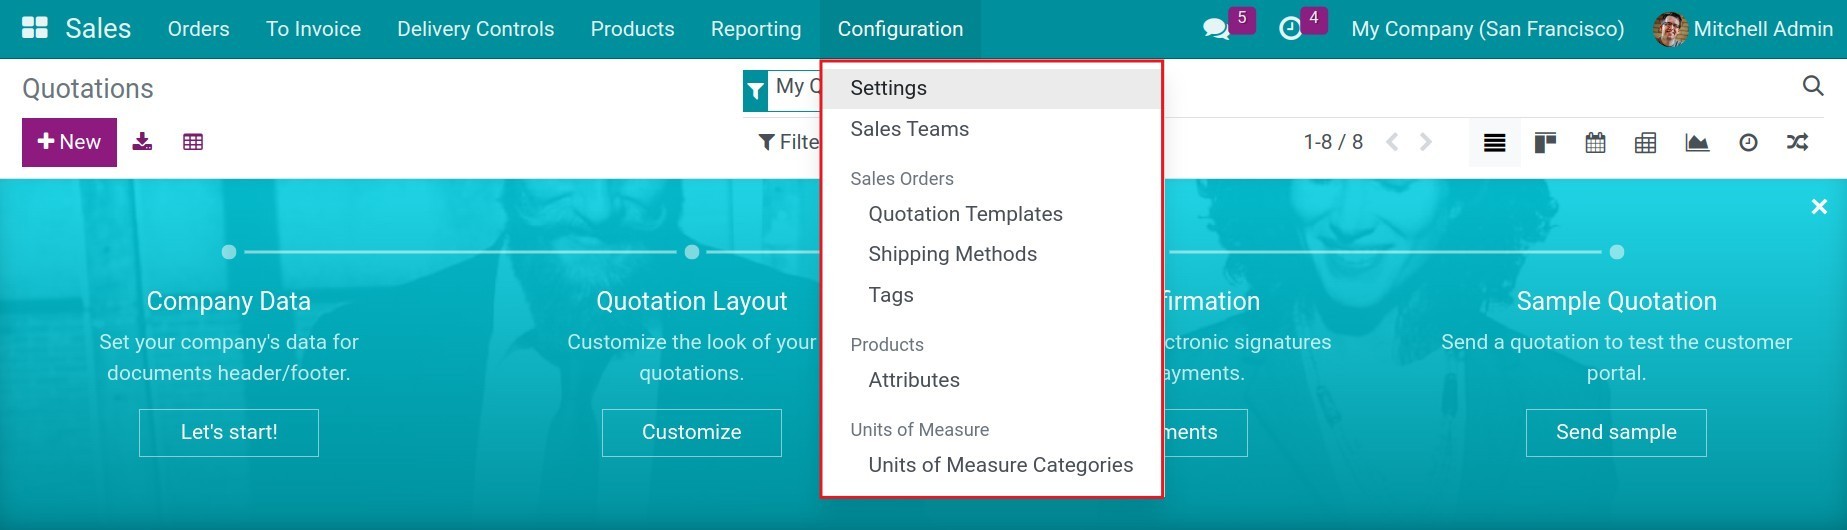Screen dimensions: 1847x530
Task: Open the To Invoice menu
Action: pyautogui.click(x=314, y=29)
